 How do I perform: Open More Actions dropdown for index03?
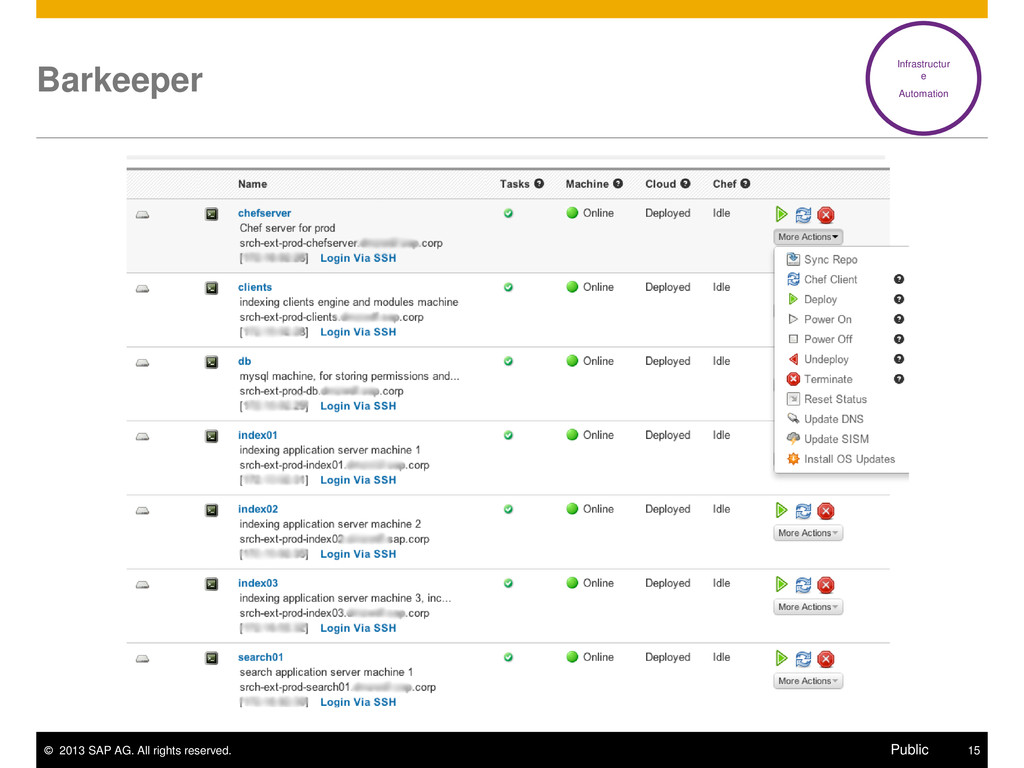click(x=808, y=607)
